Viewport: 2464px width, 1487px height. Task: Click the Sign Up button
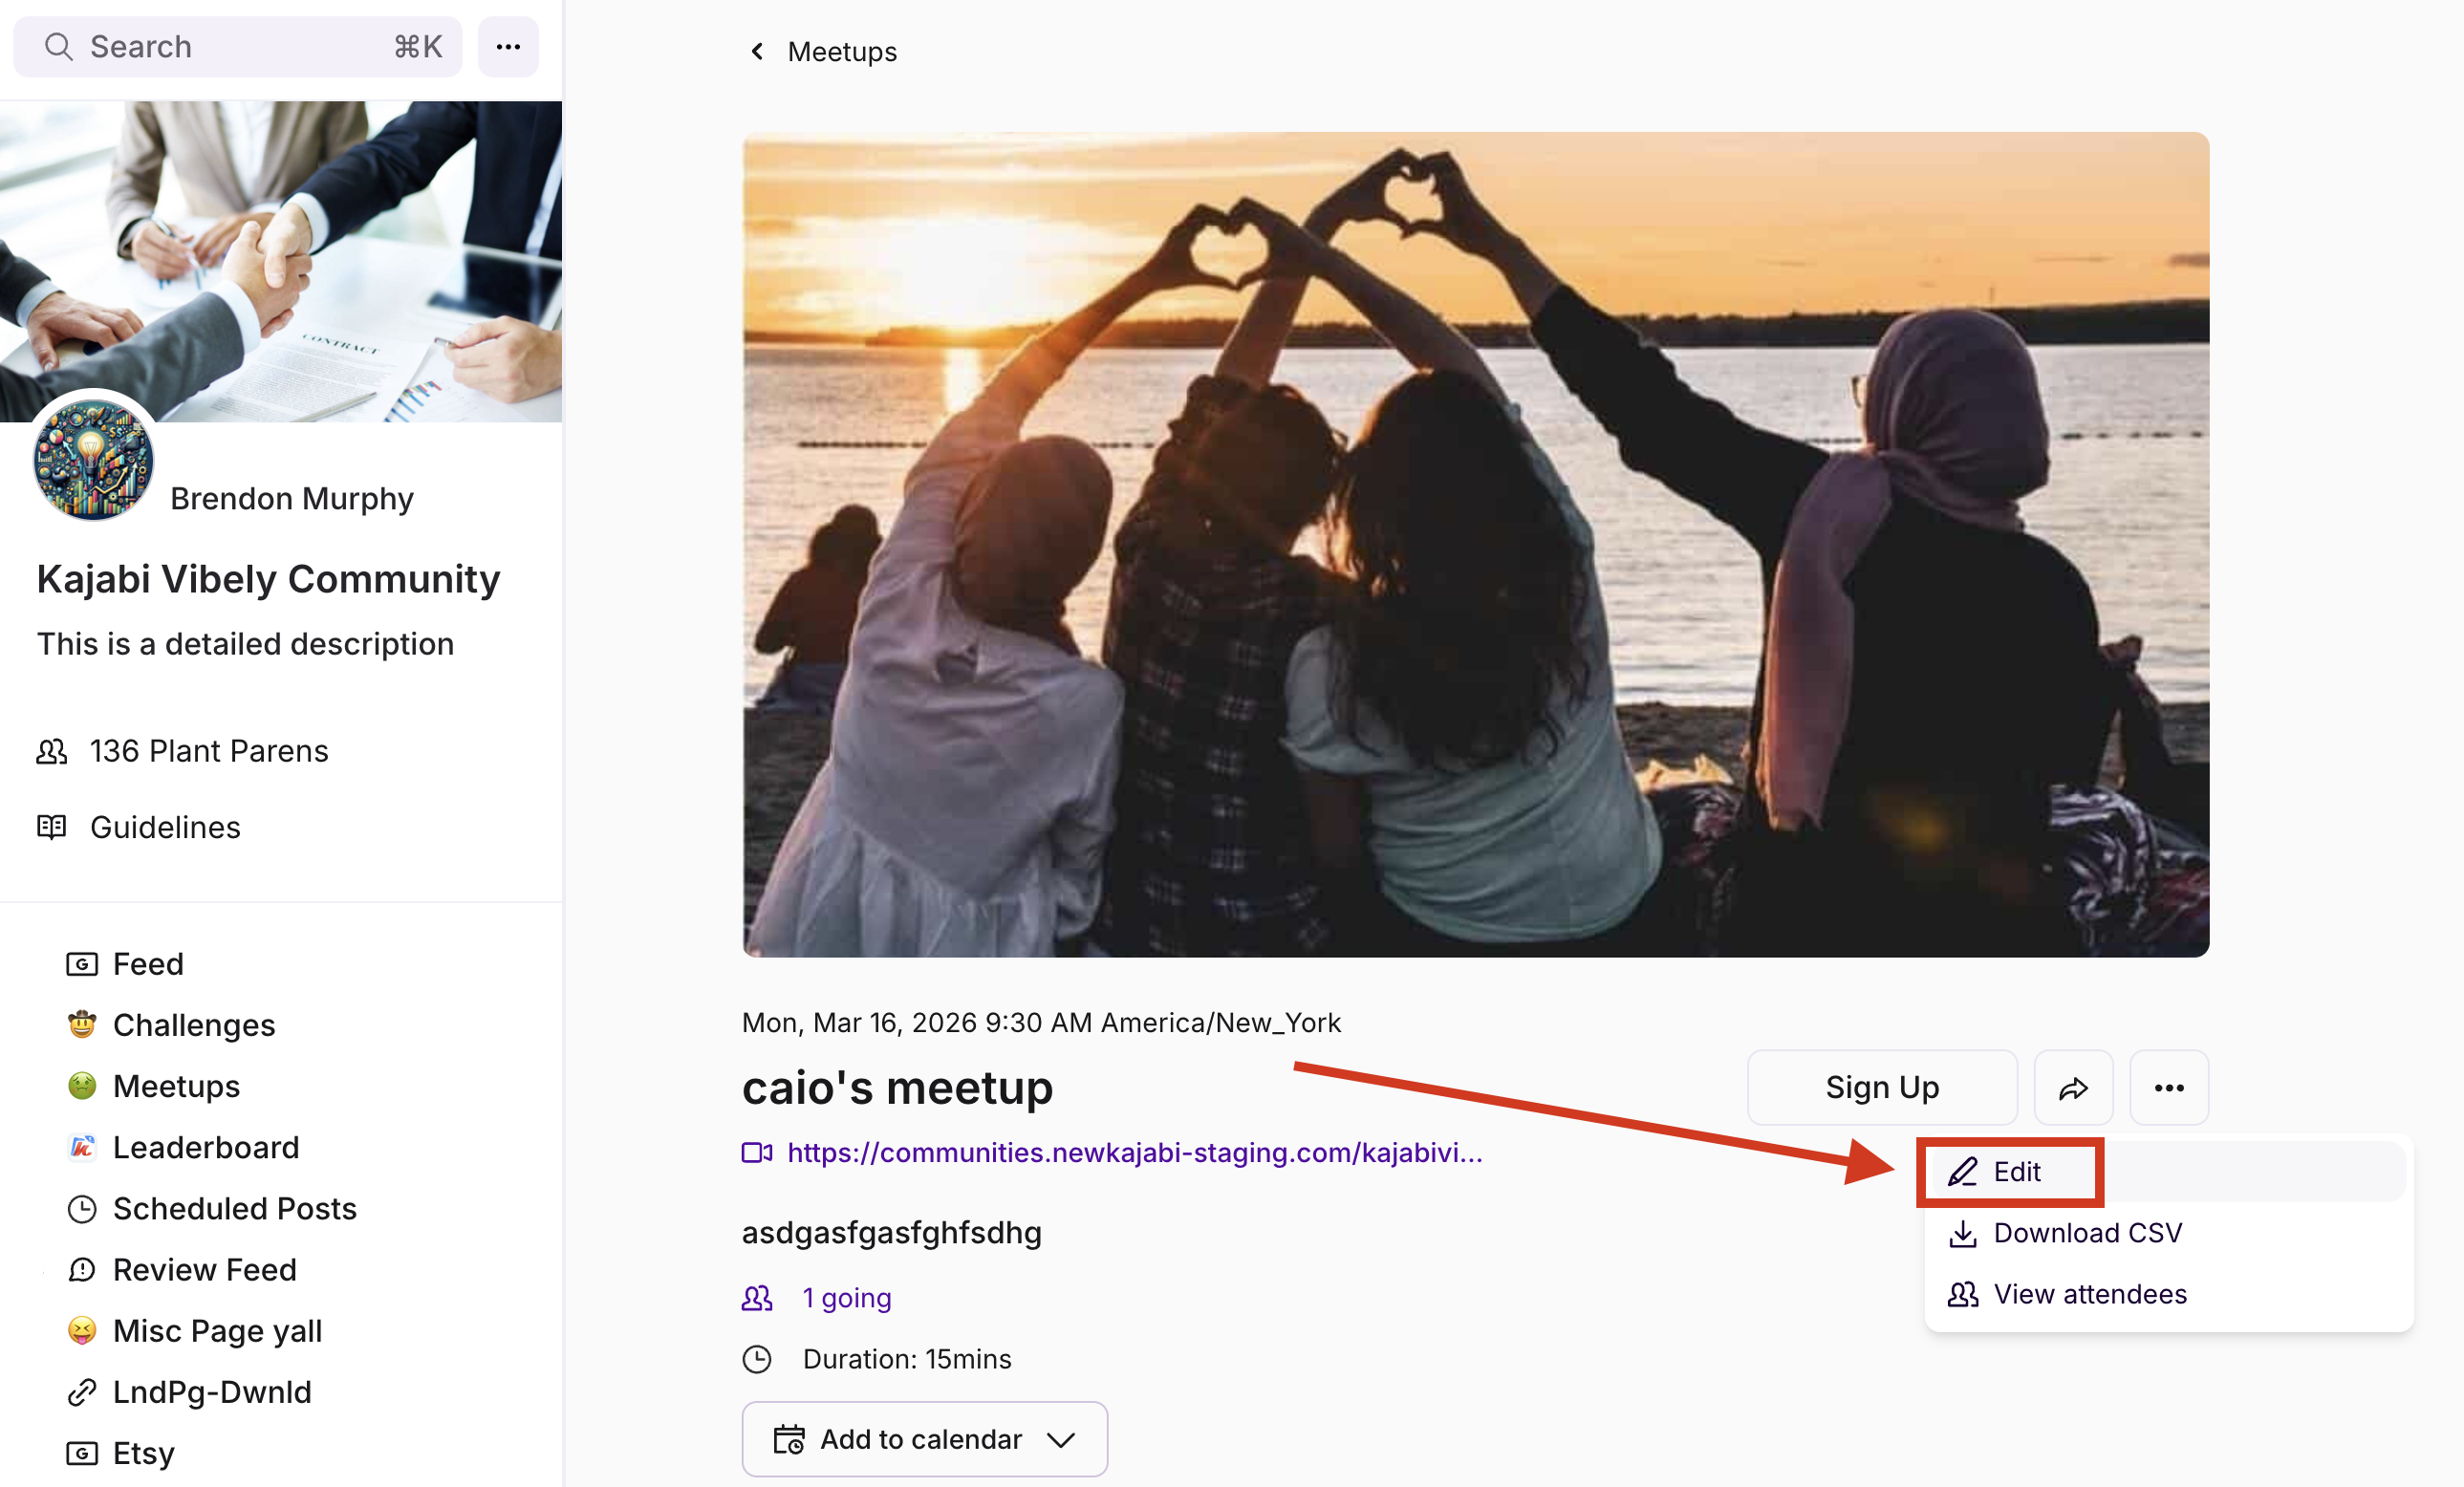pos(1881,1087)
